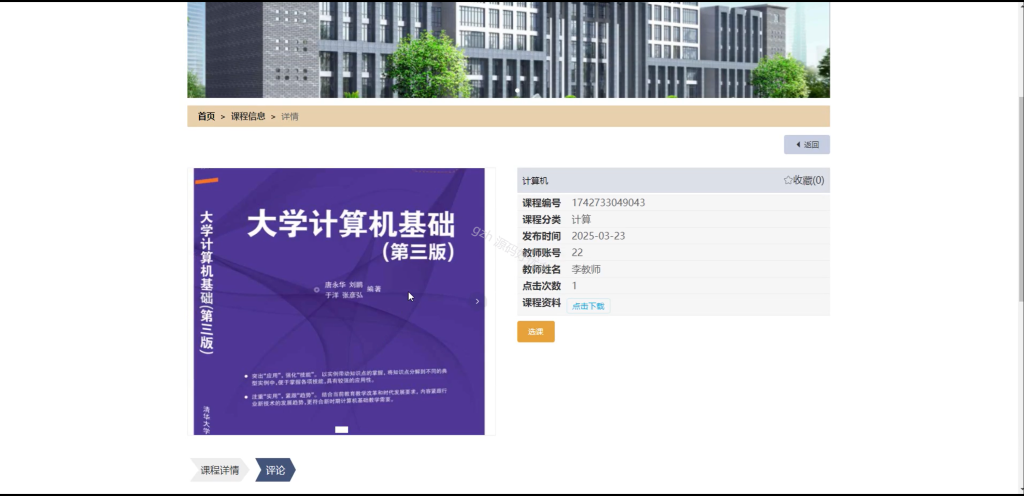This screenshot has width=1024, height=496.
Task: Download course material via 点击下载
Action: point(588,305)
